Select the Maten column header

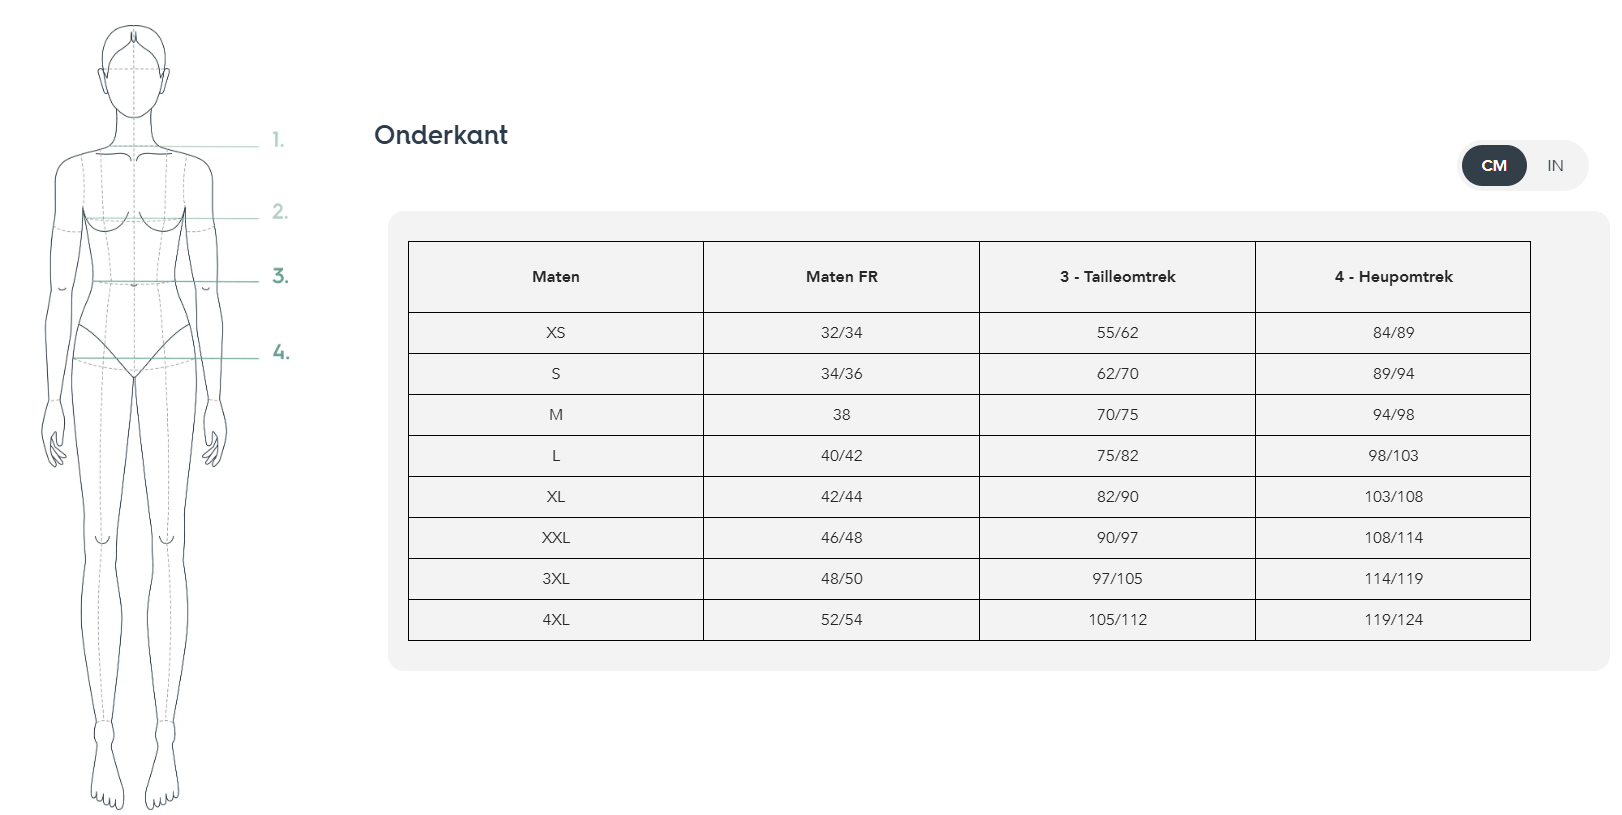coord(556,277)
